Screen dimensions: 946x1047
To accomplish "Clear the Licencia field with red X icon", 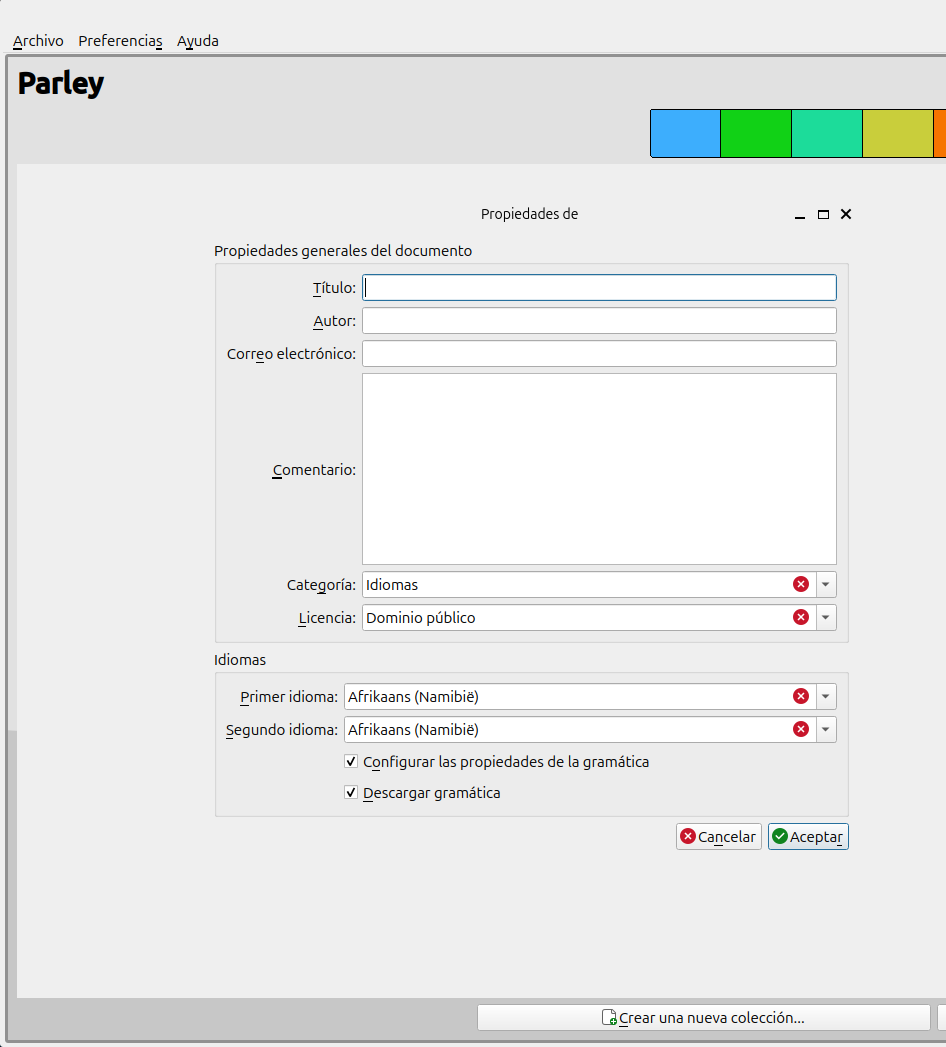I will [800, 618].
